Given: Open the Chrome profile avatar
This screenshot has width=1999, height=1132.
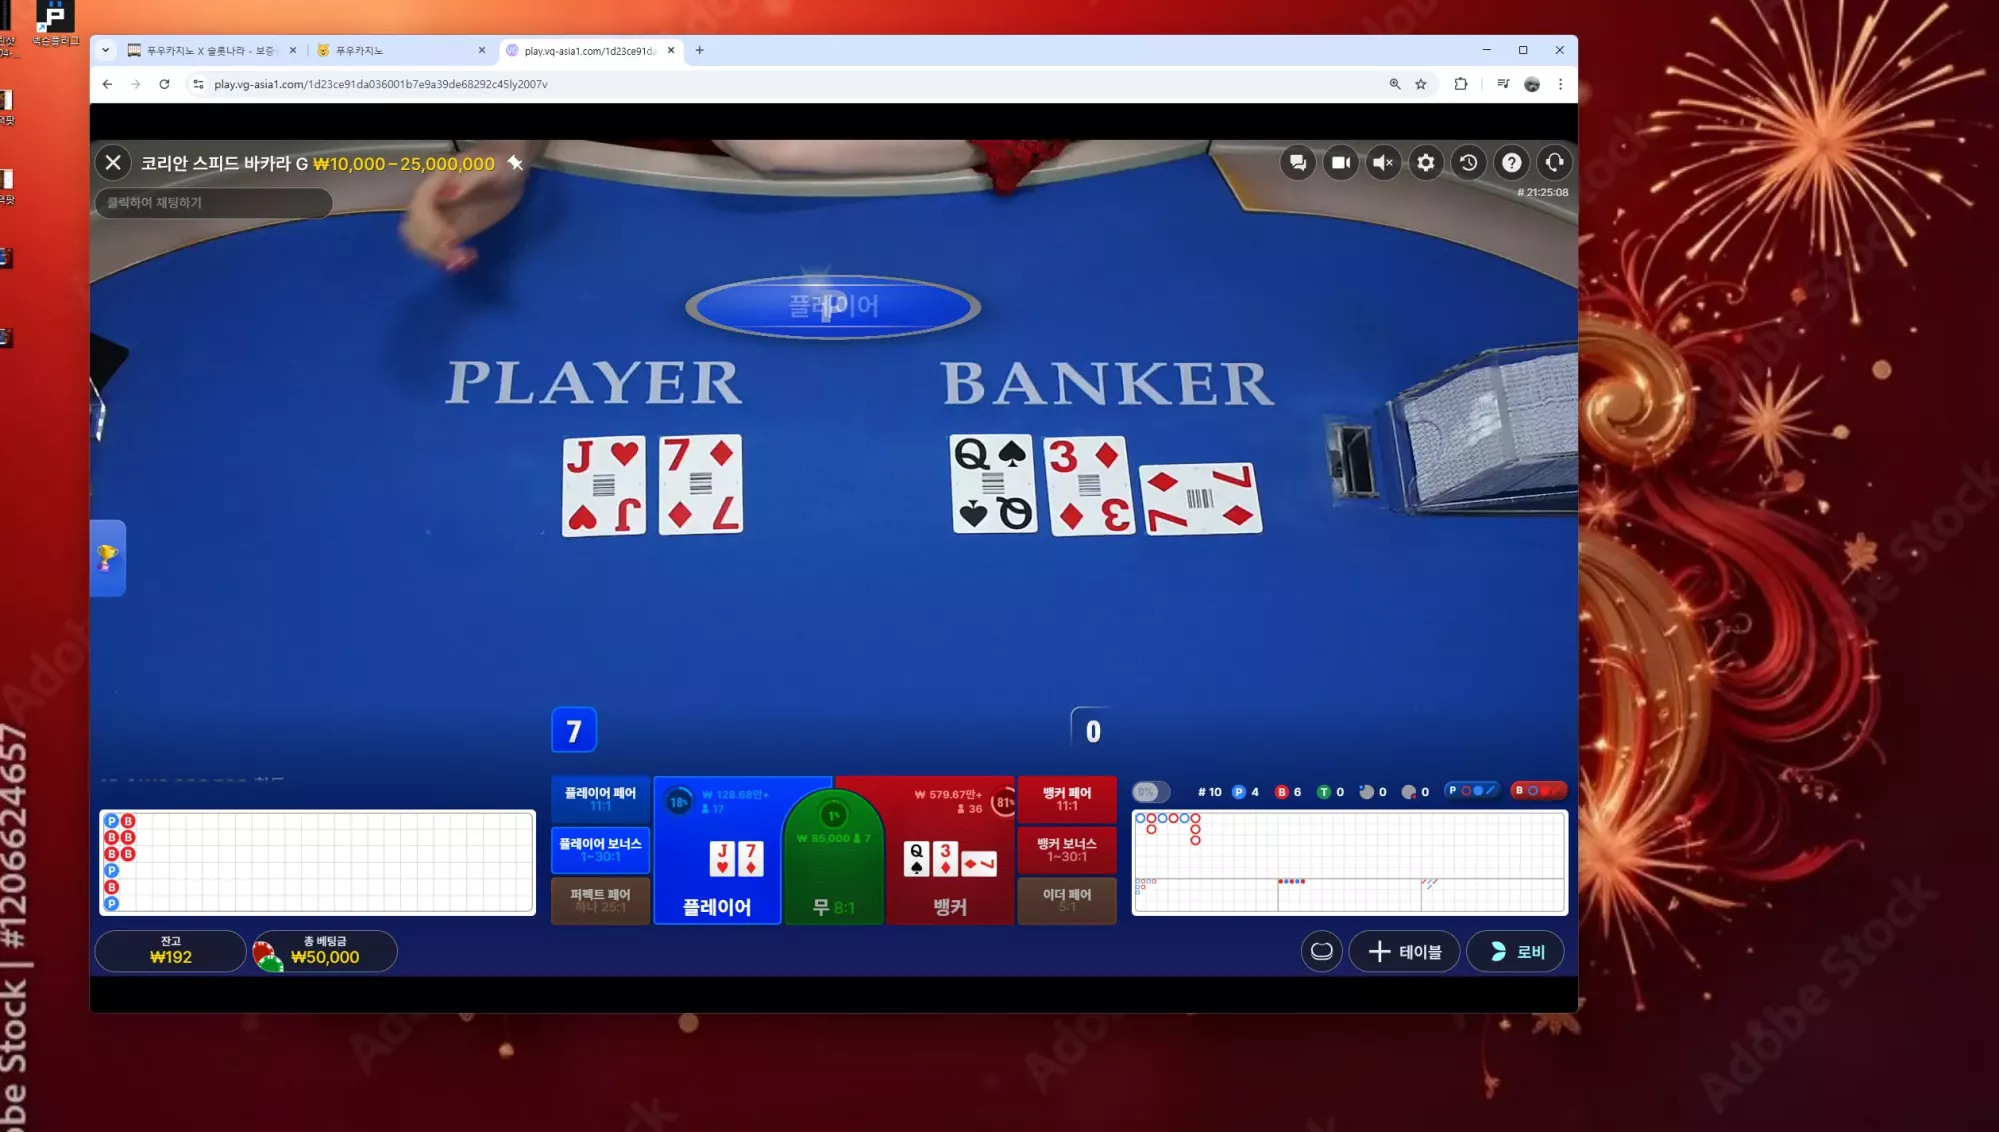Looking at the screenshot, I should pos(1532,84).
